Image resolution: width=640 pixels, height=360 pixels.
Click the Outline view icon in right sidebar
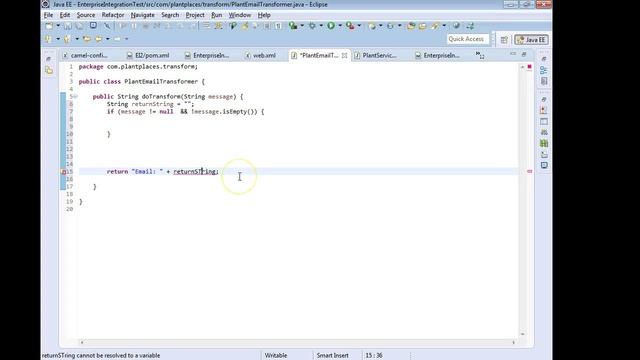click(544, 70)
